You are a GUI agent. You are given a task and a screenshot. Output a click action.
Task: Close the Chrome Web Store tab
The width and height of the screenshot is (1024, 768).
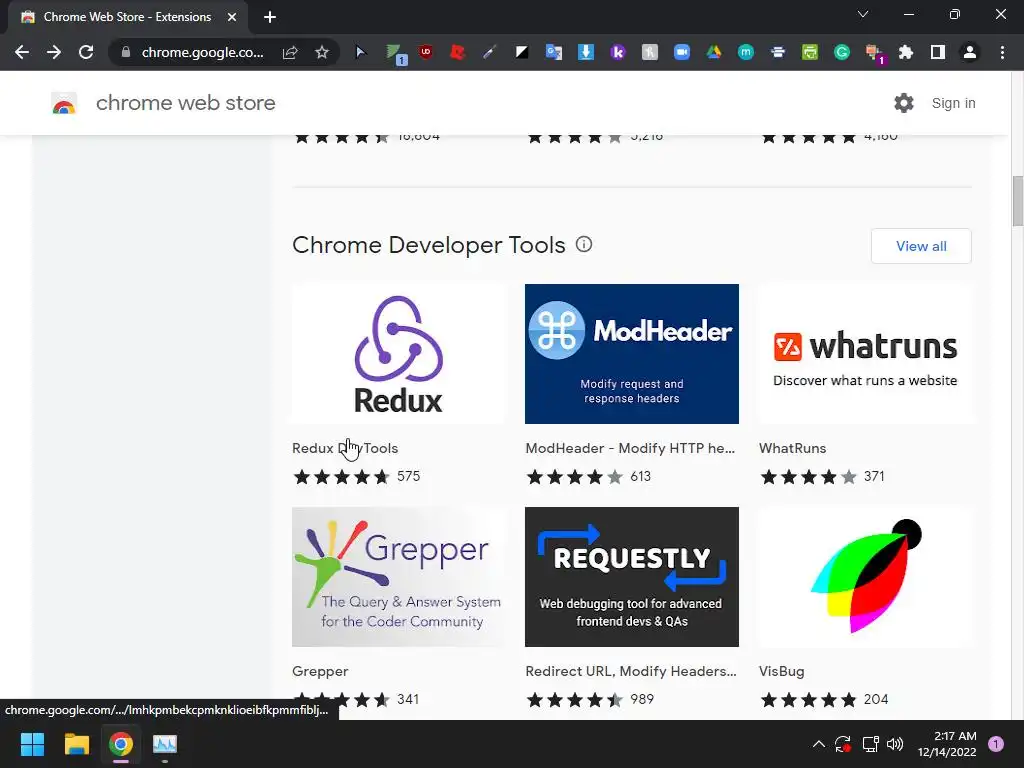[232, 17]
